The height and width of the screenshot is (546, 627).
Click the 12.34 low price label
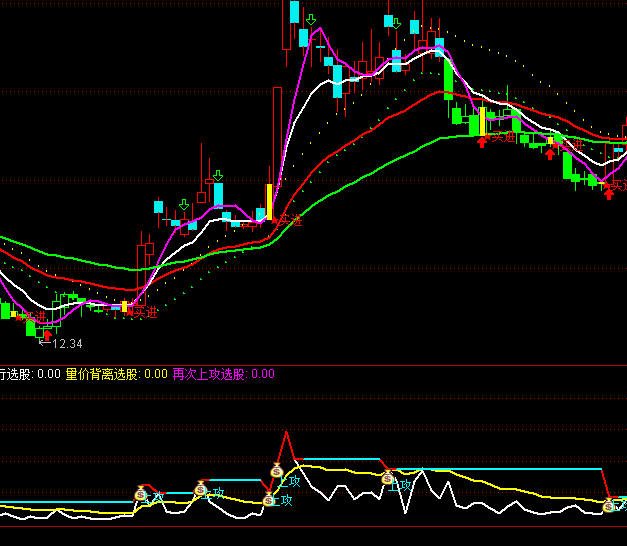click(66, 344)
